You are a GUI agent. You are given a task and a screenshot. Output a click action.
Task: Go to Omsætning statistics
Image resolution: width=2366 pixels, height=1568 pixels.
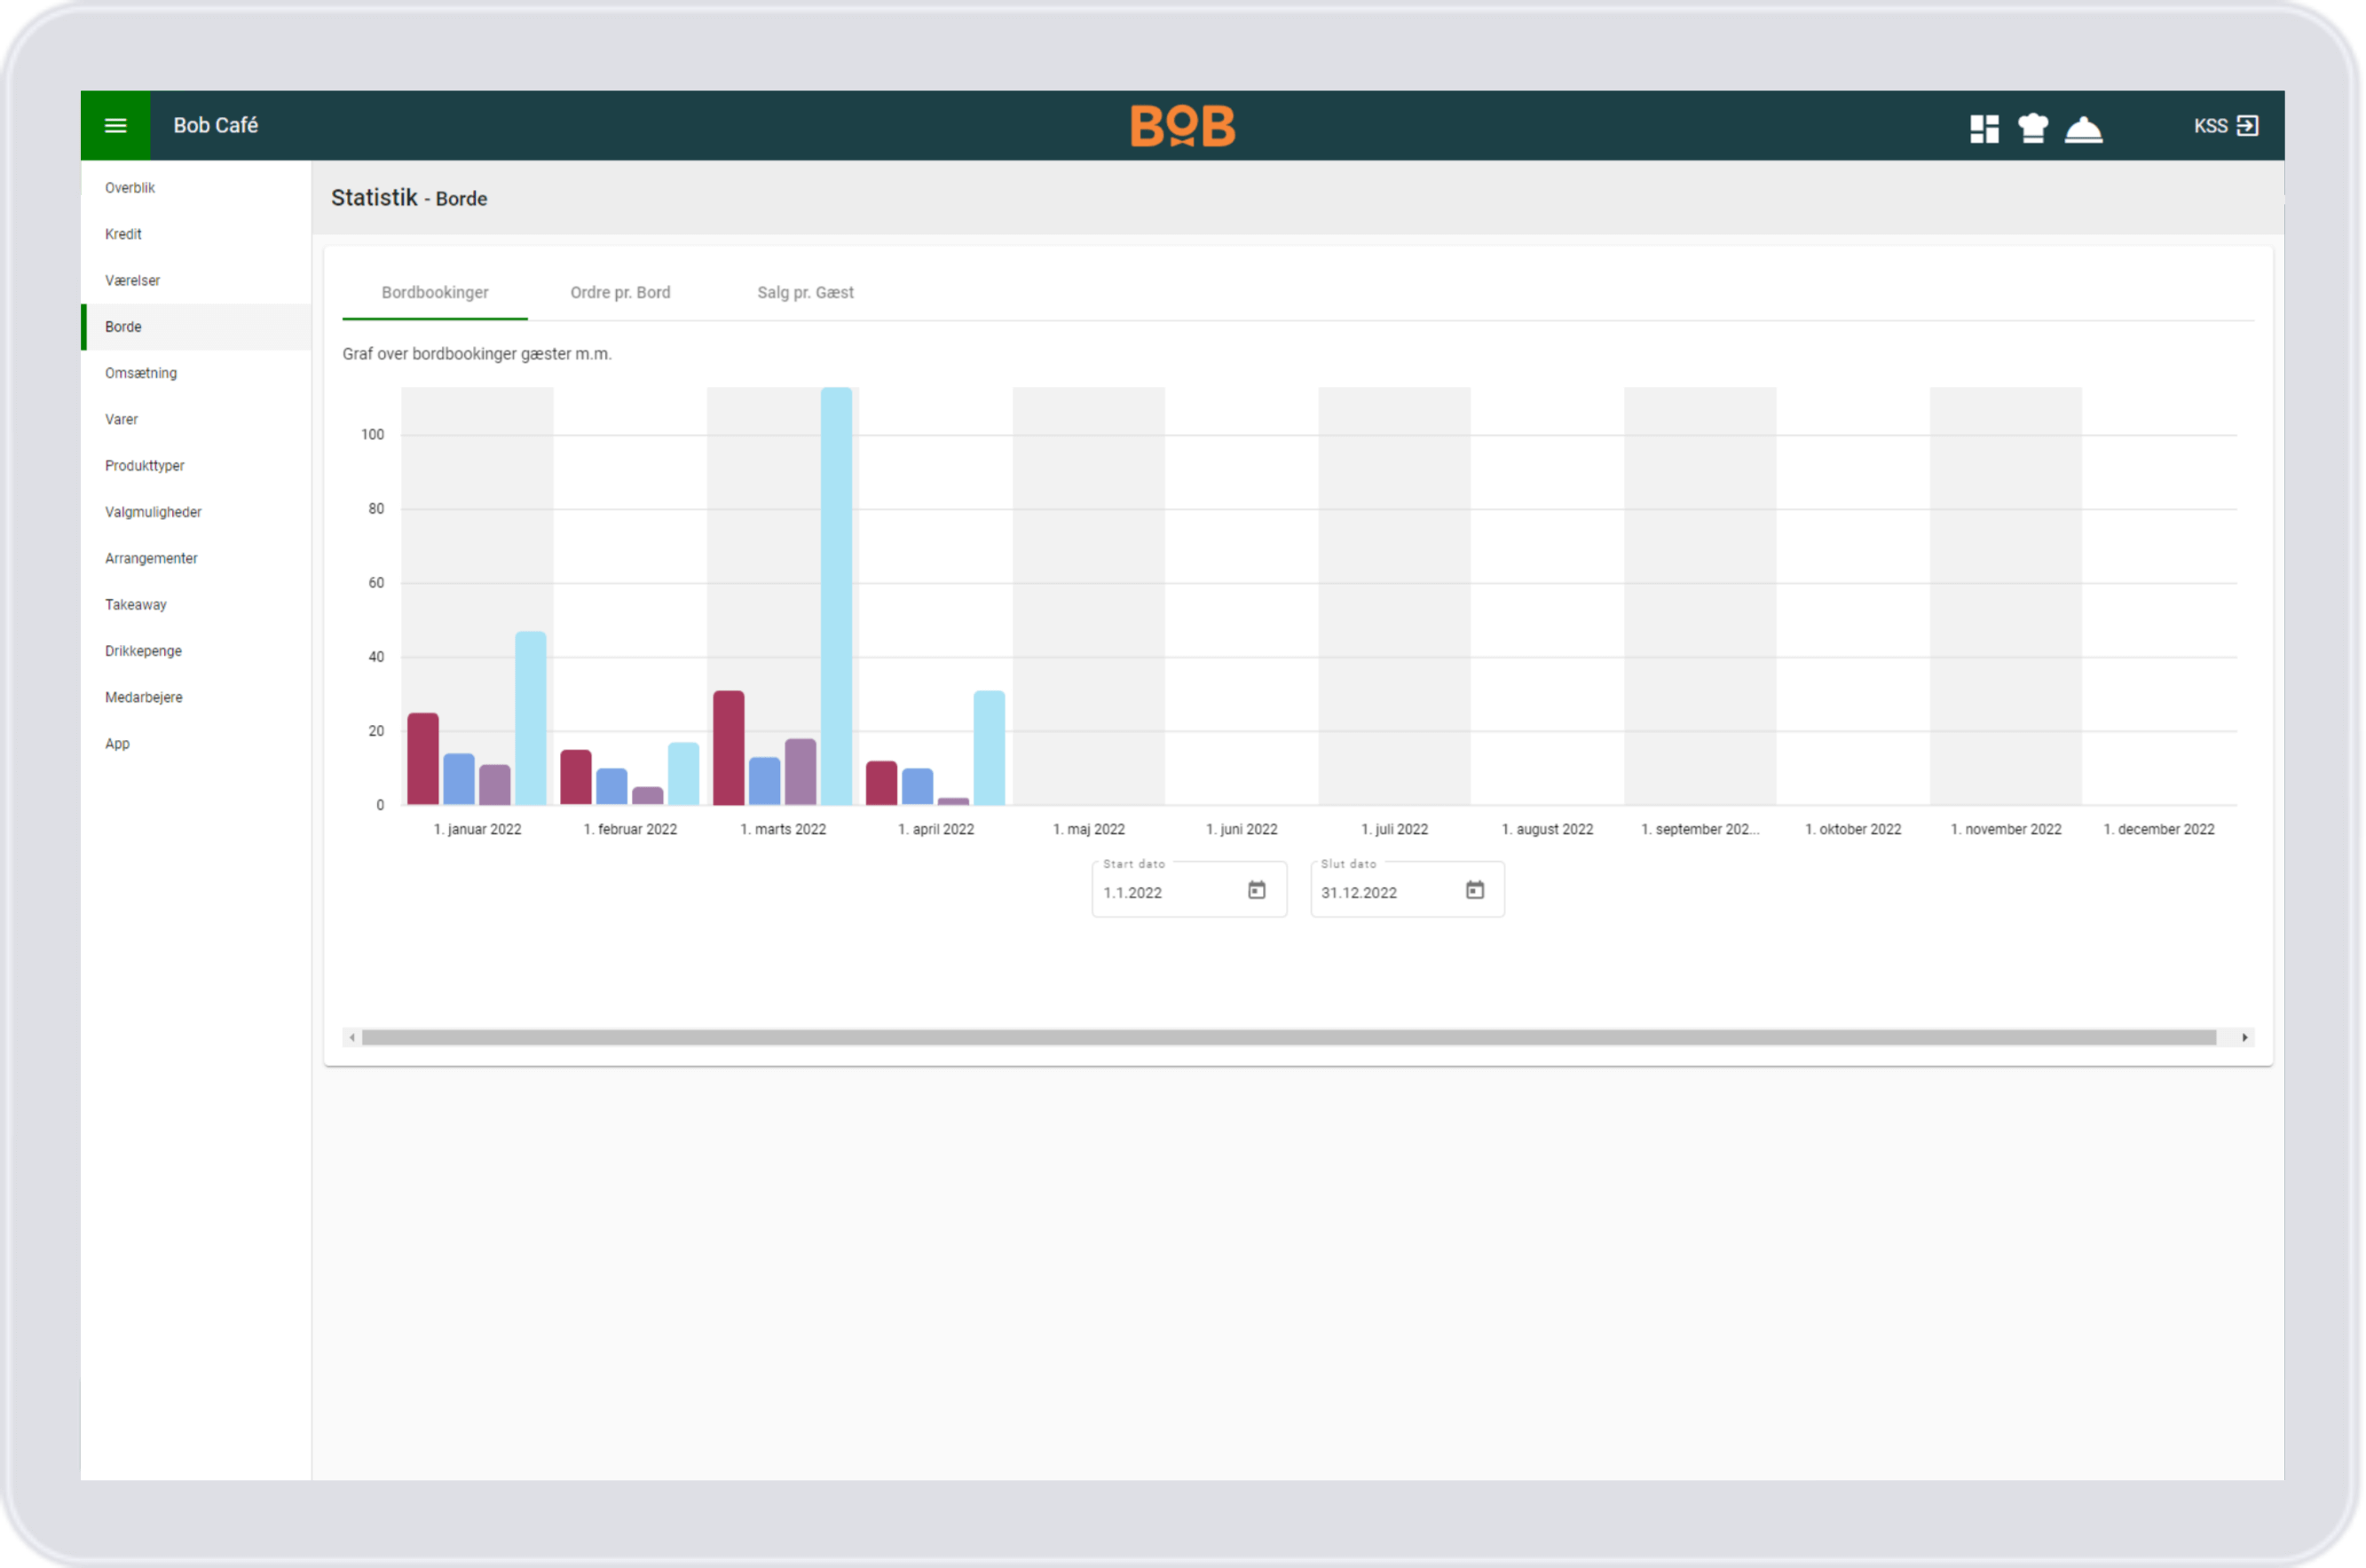click(141, 373)
